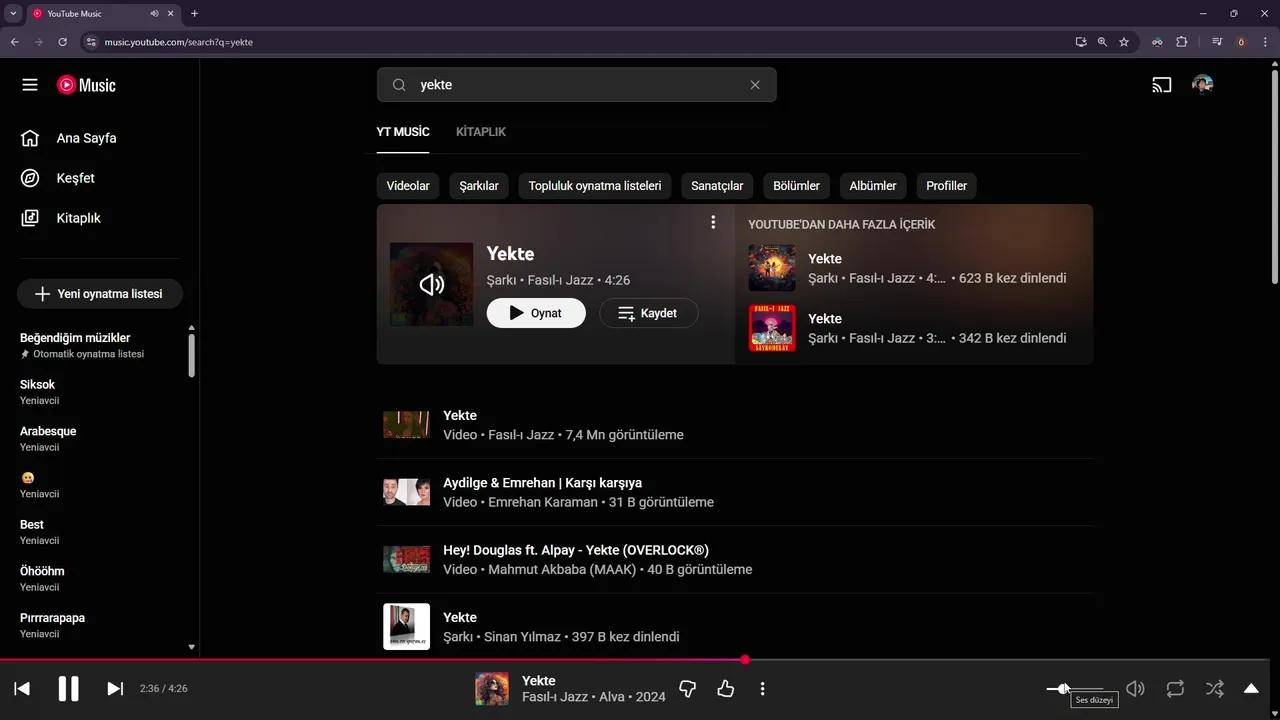Click the Kaydet button
The height and width of the screenshot is (720, 1280).
(649, 313)
